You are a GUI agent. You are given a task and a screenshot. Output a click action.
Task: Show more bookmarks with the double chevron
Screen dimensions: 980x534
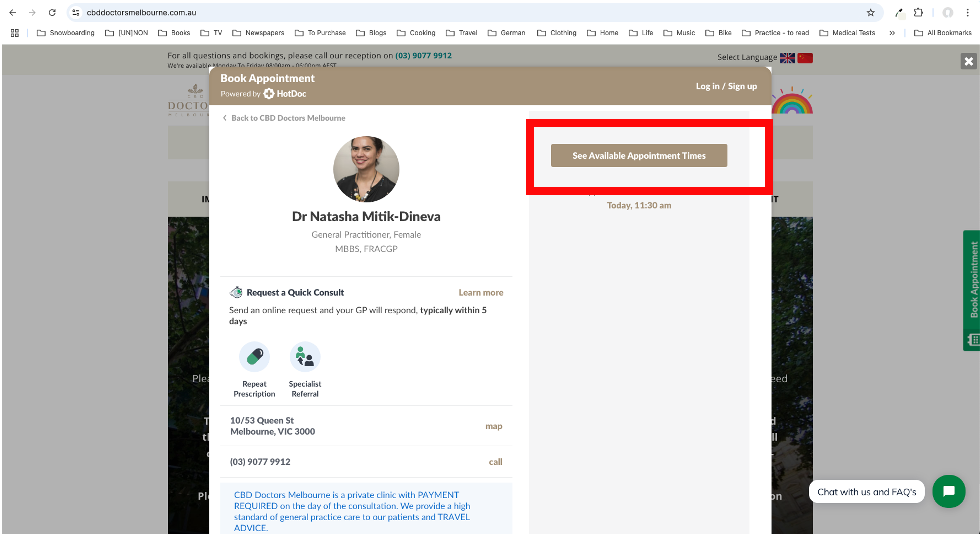tap(892, 33)
